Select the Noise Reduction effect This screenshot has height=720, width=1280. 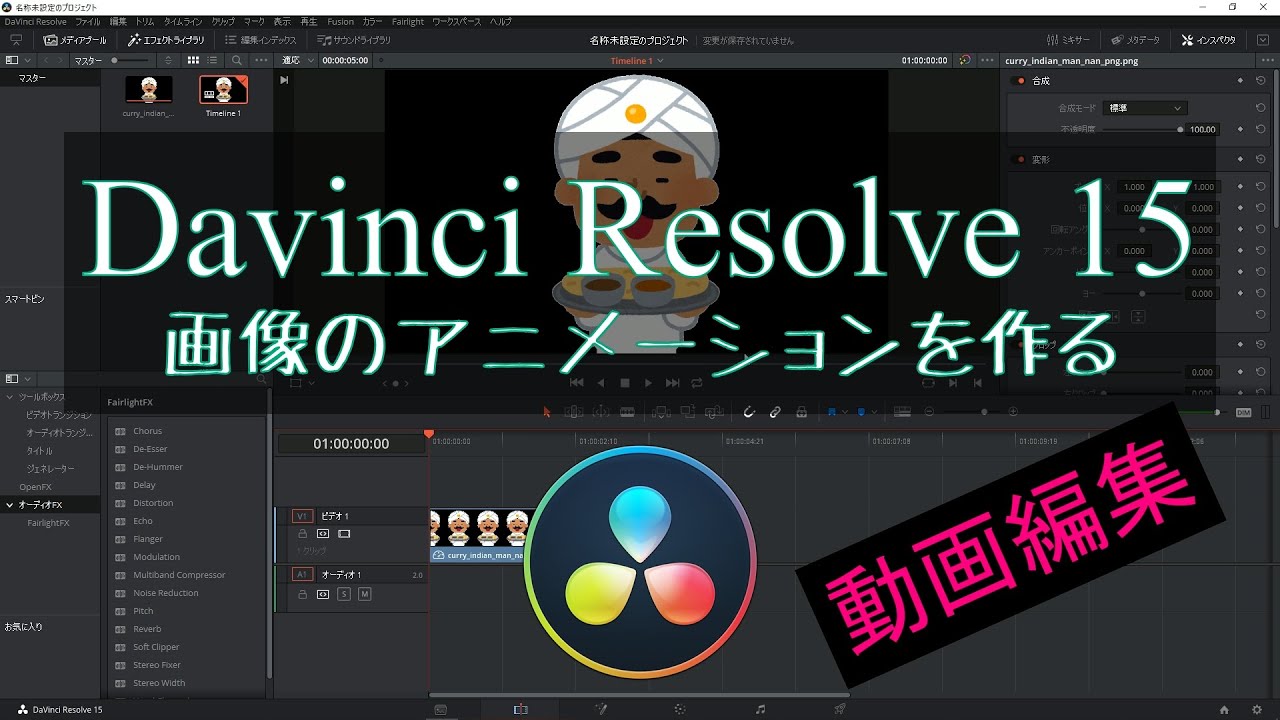(x=165, y=593)
